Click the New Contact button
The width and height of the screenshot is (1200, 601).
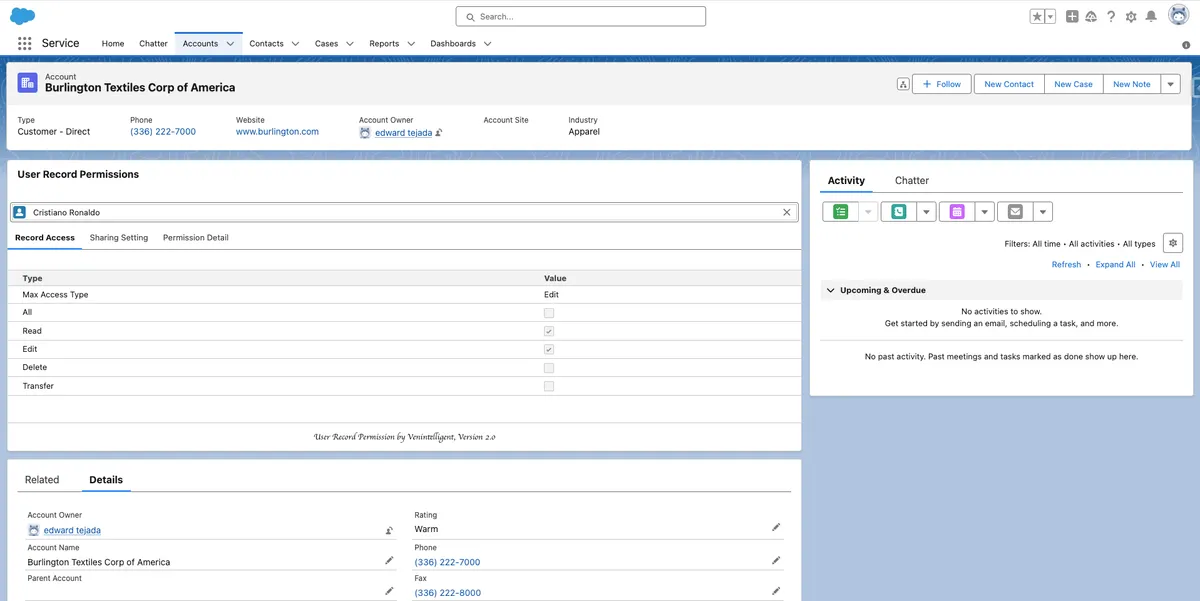1009,84
